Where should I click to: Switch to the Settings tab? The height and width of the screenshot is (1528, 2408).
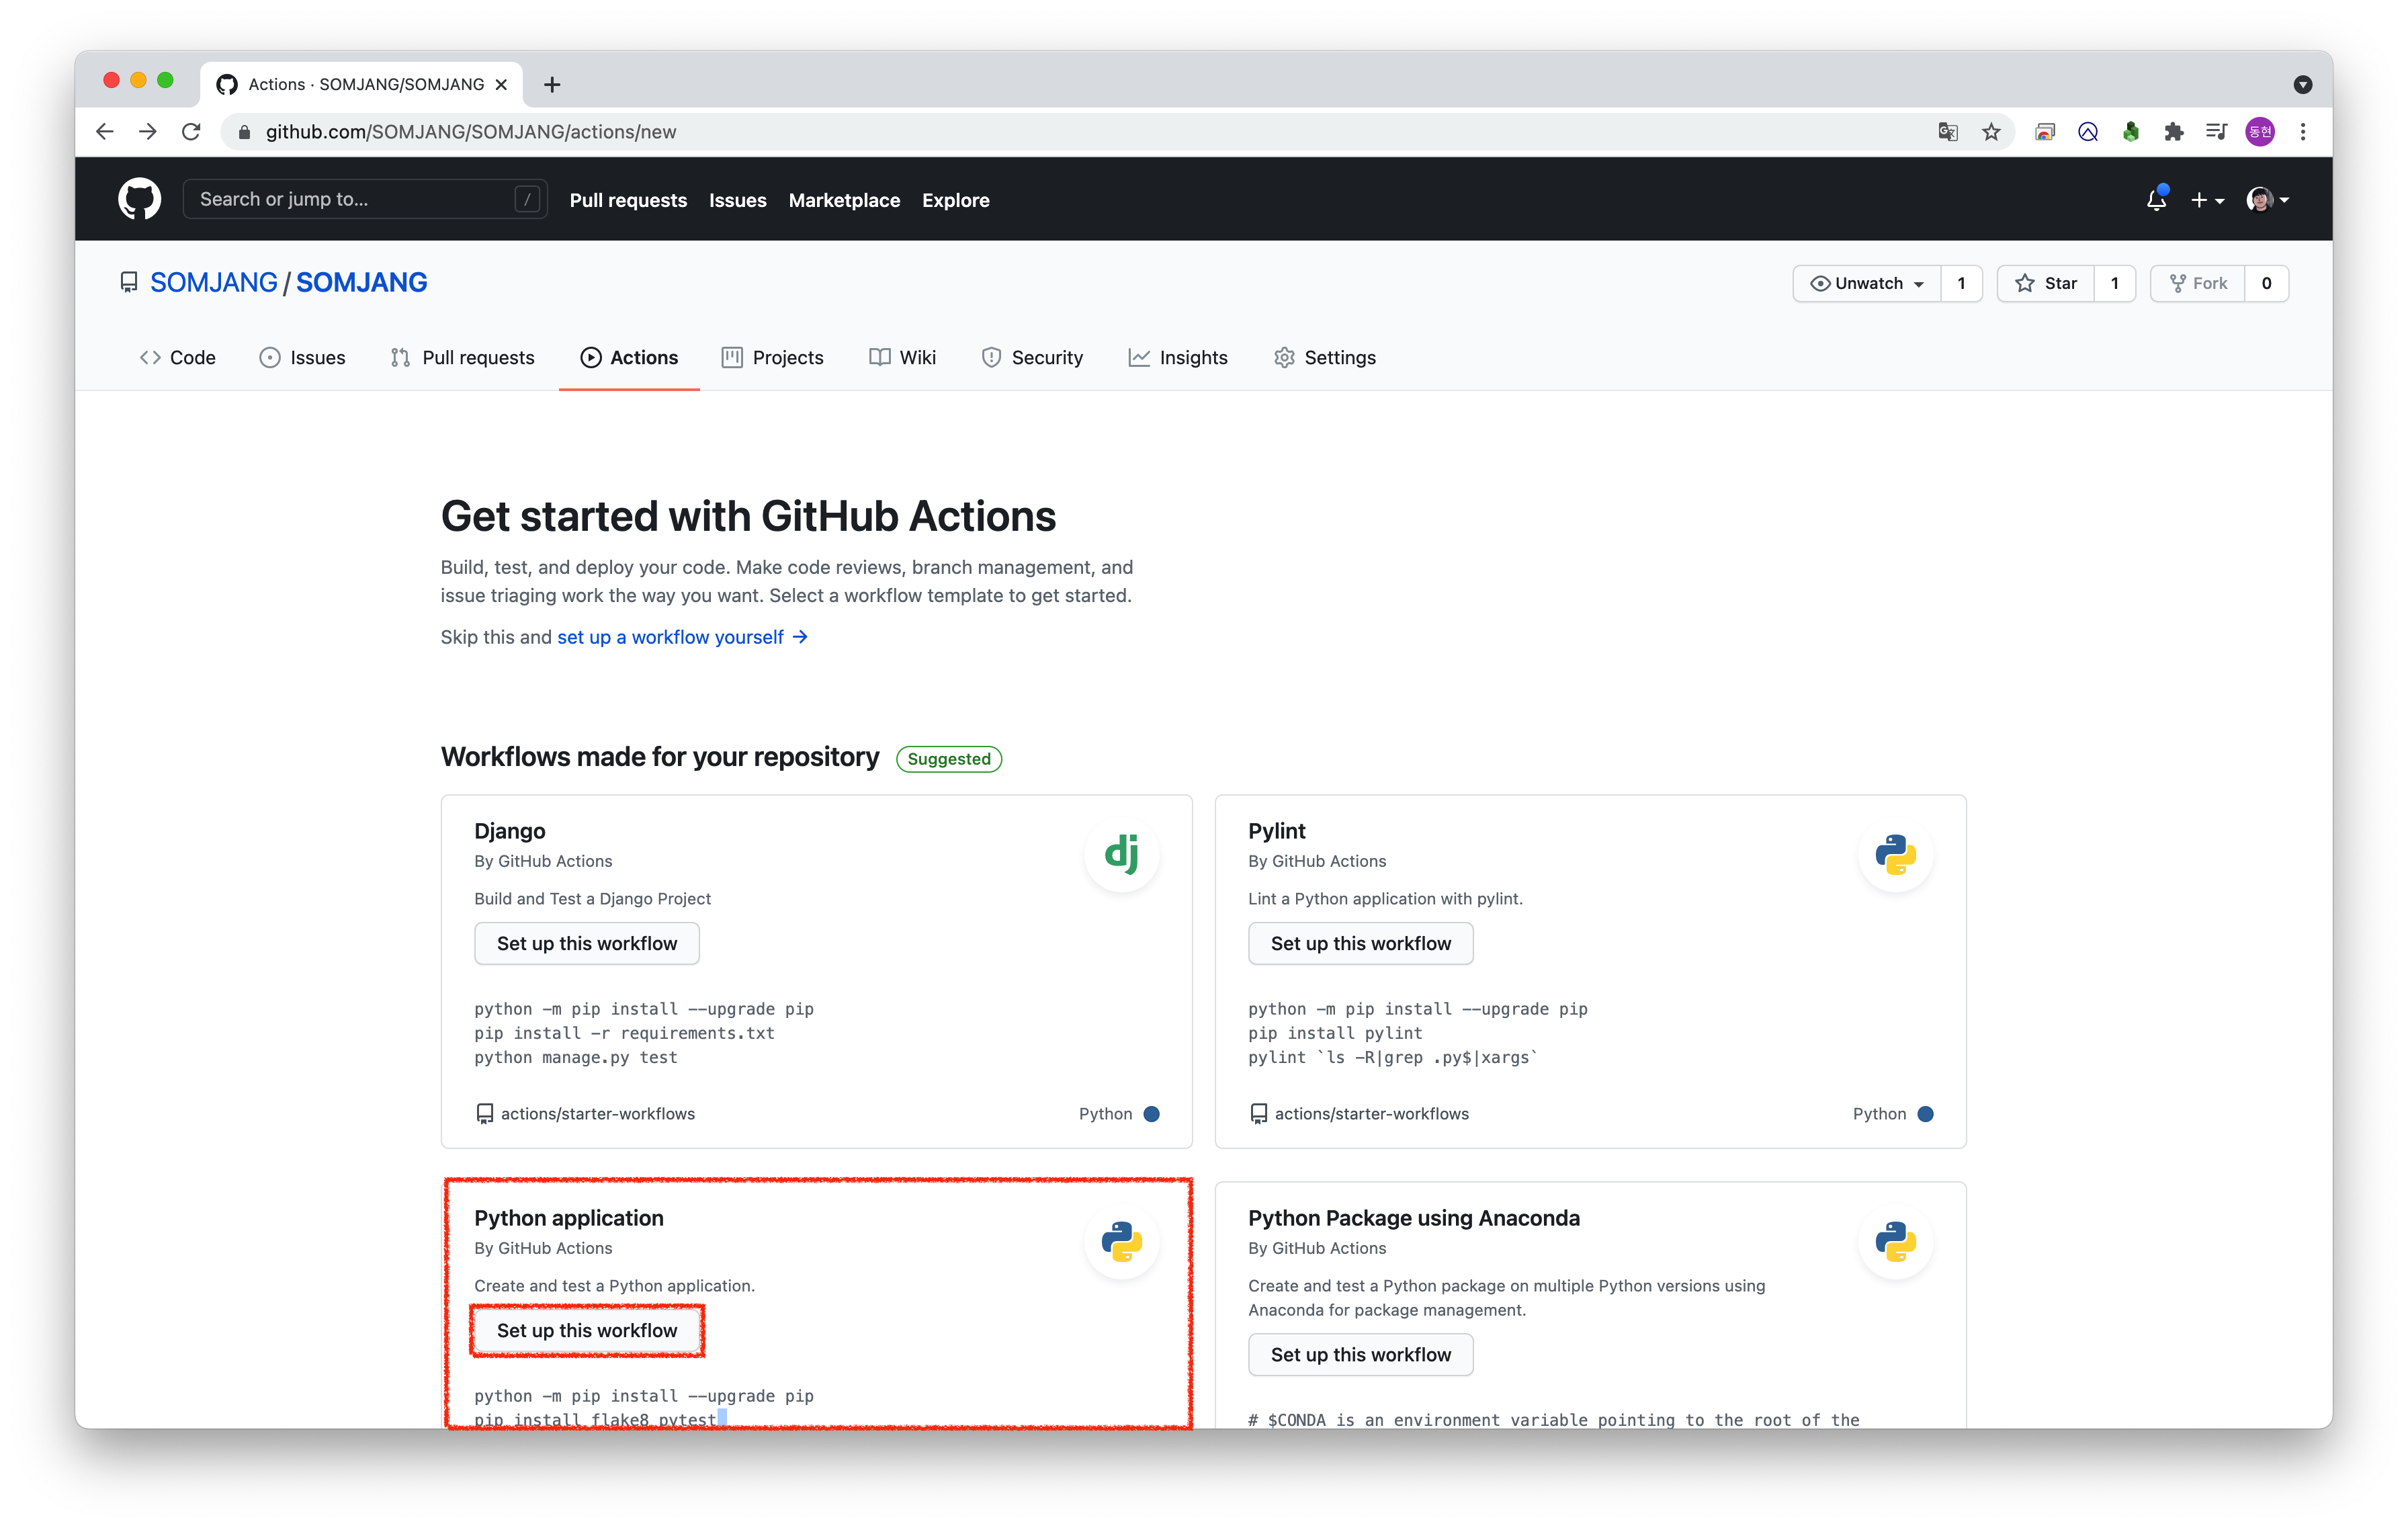(x=1325, y=358)
